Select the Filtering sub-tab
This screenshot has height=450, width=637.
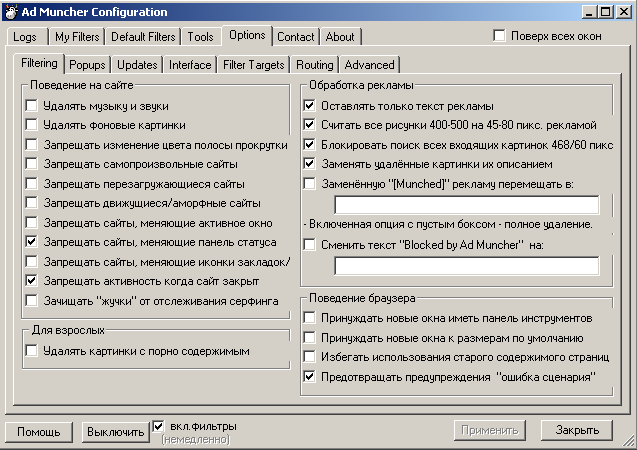[39, 63]
